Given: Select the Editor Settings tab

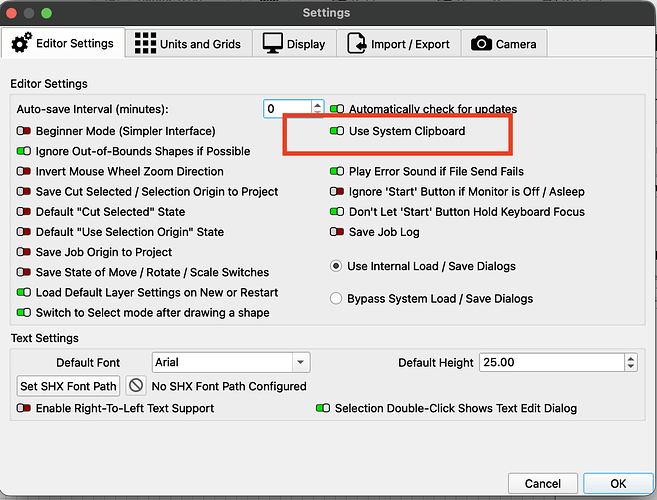Looking at the screenshot, I should [x=63, y=43].
